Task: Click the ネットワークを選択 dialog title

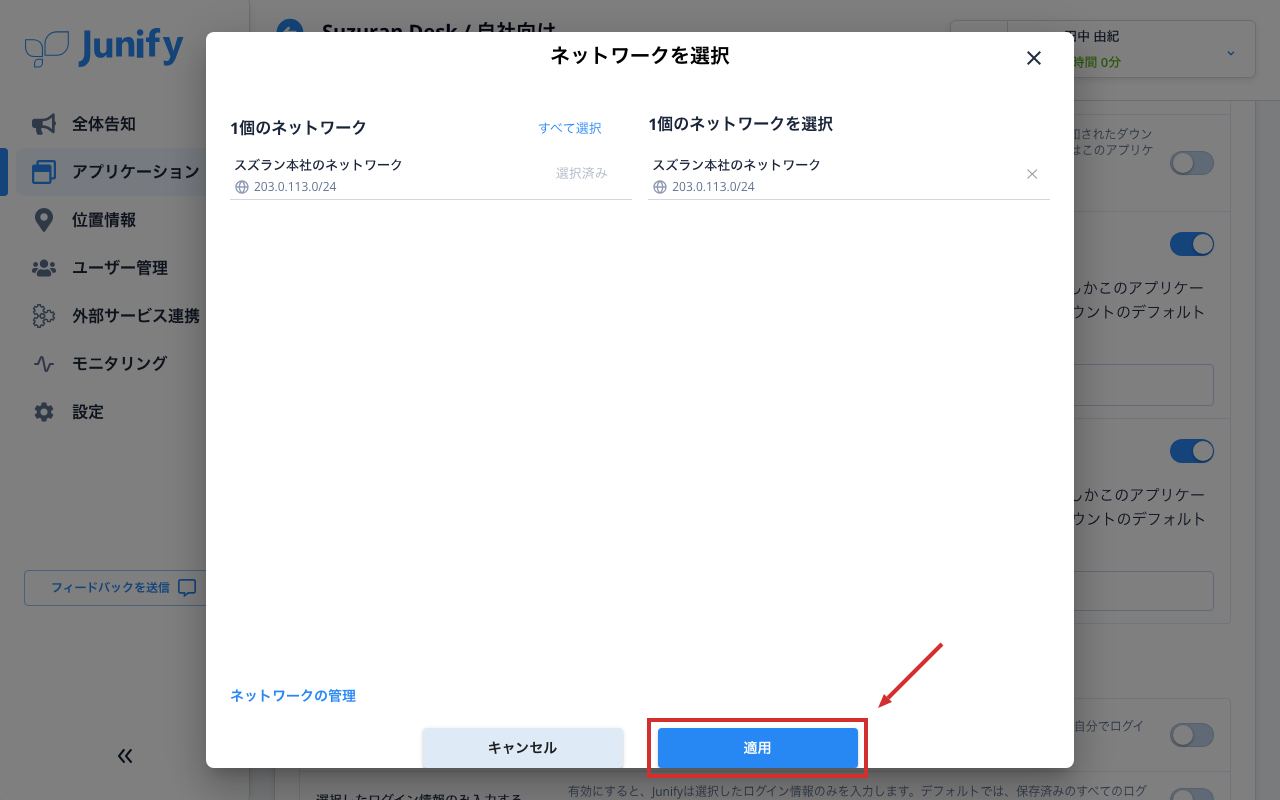Action: (640, 56)
